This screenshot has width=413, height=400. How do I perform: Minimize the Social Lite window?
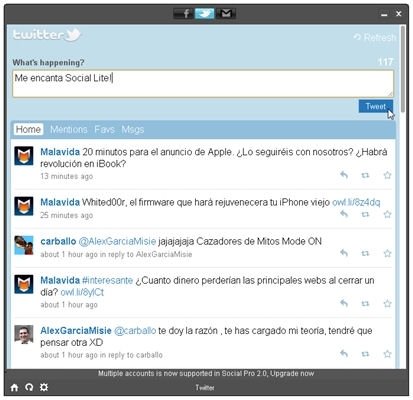384,14
